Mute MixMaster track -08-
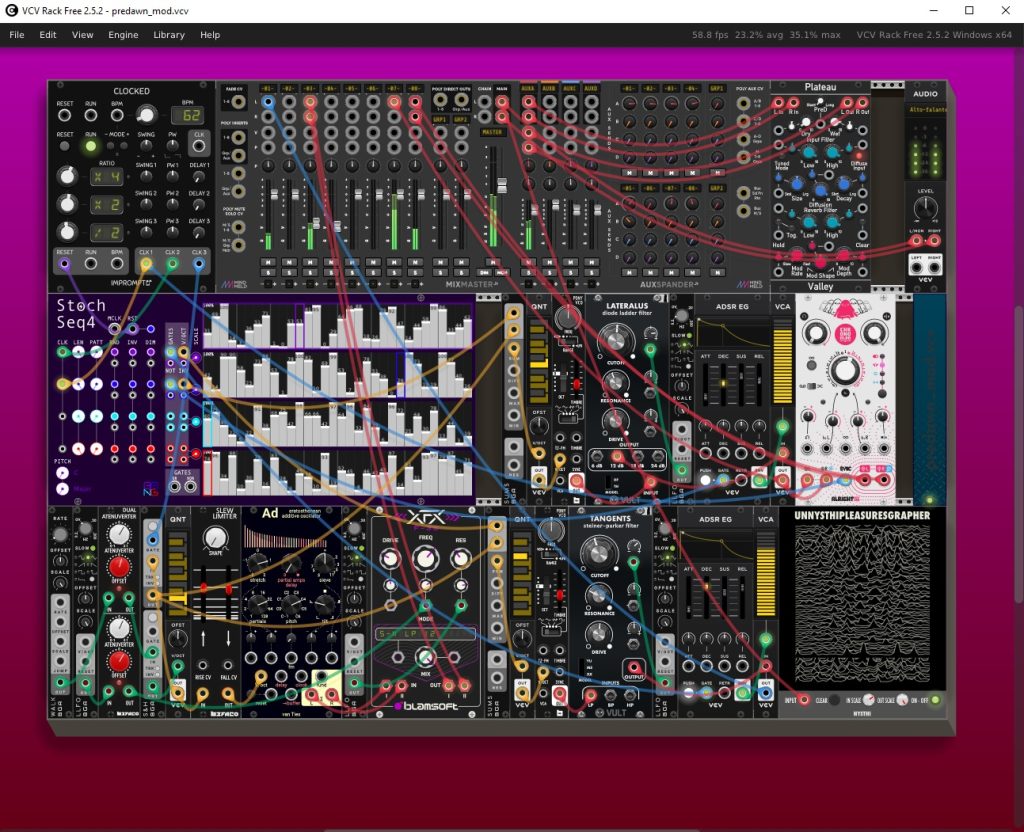 pos(415,263)
